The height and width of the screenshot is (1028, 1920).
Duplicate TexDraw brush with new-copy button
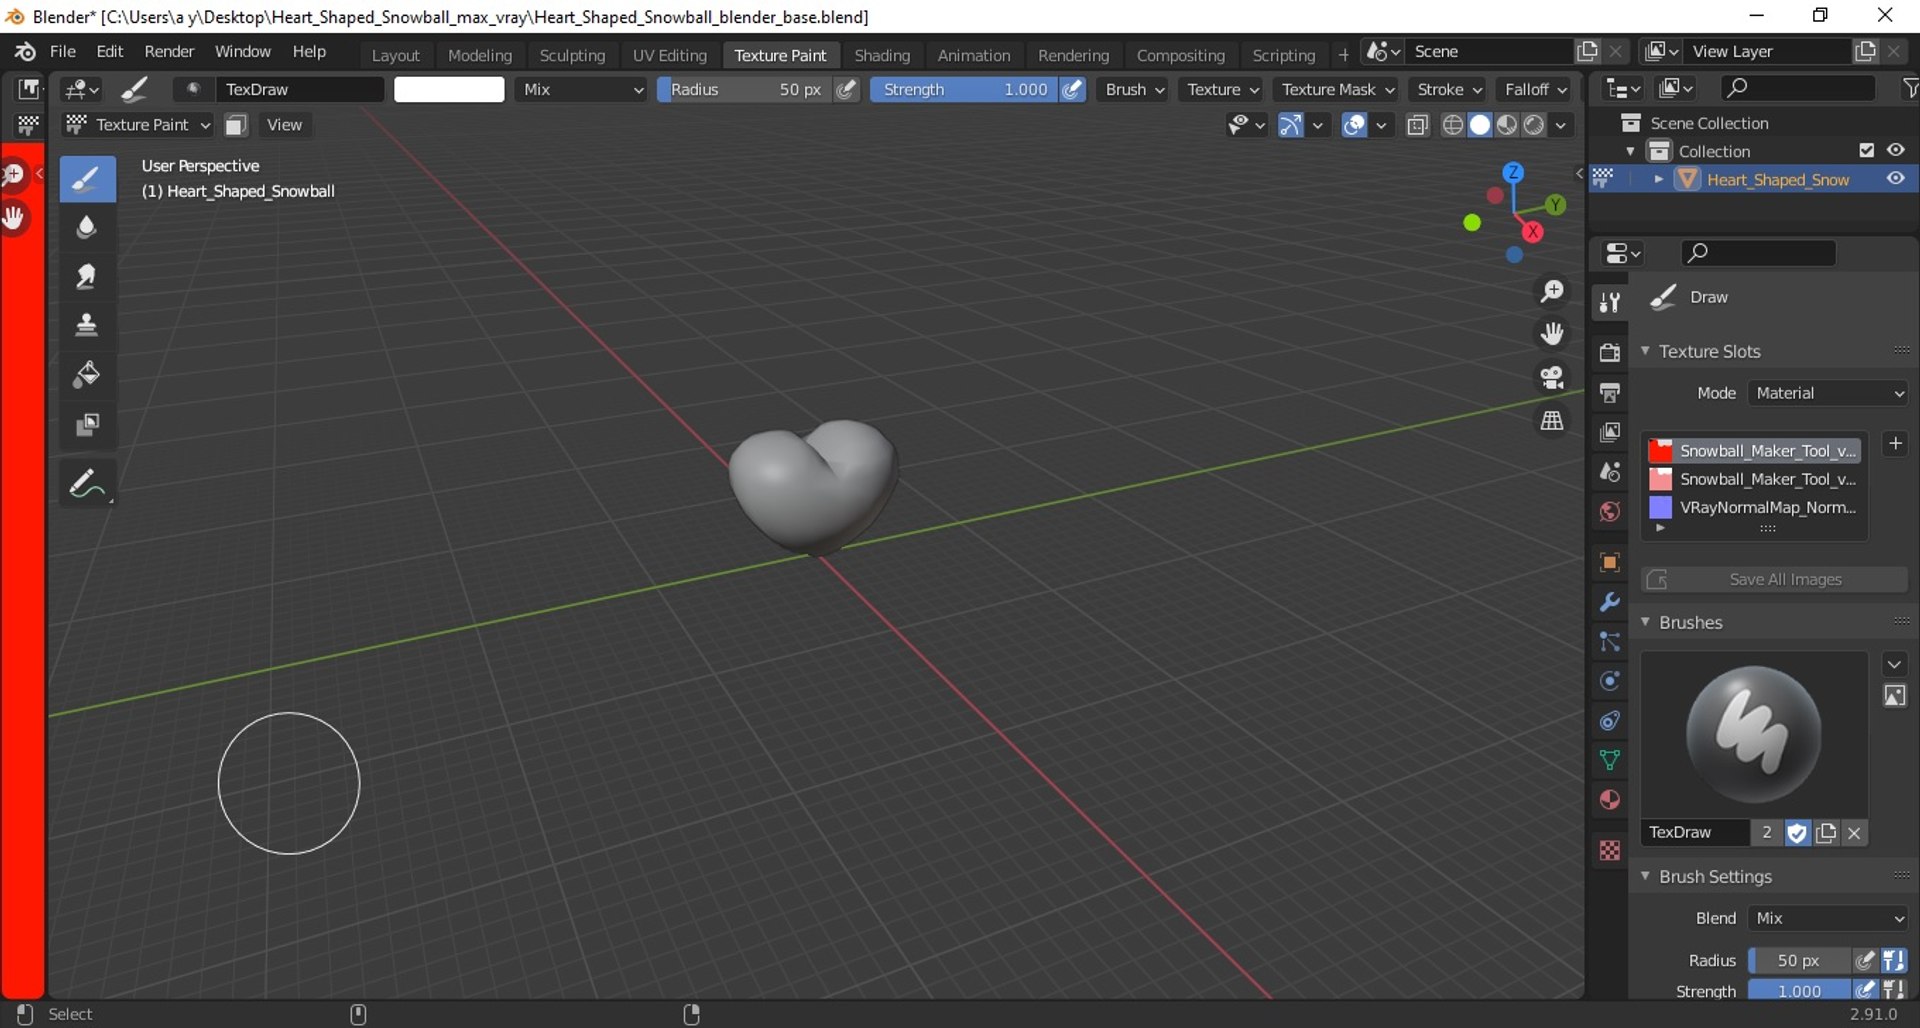coord(1826,832)
